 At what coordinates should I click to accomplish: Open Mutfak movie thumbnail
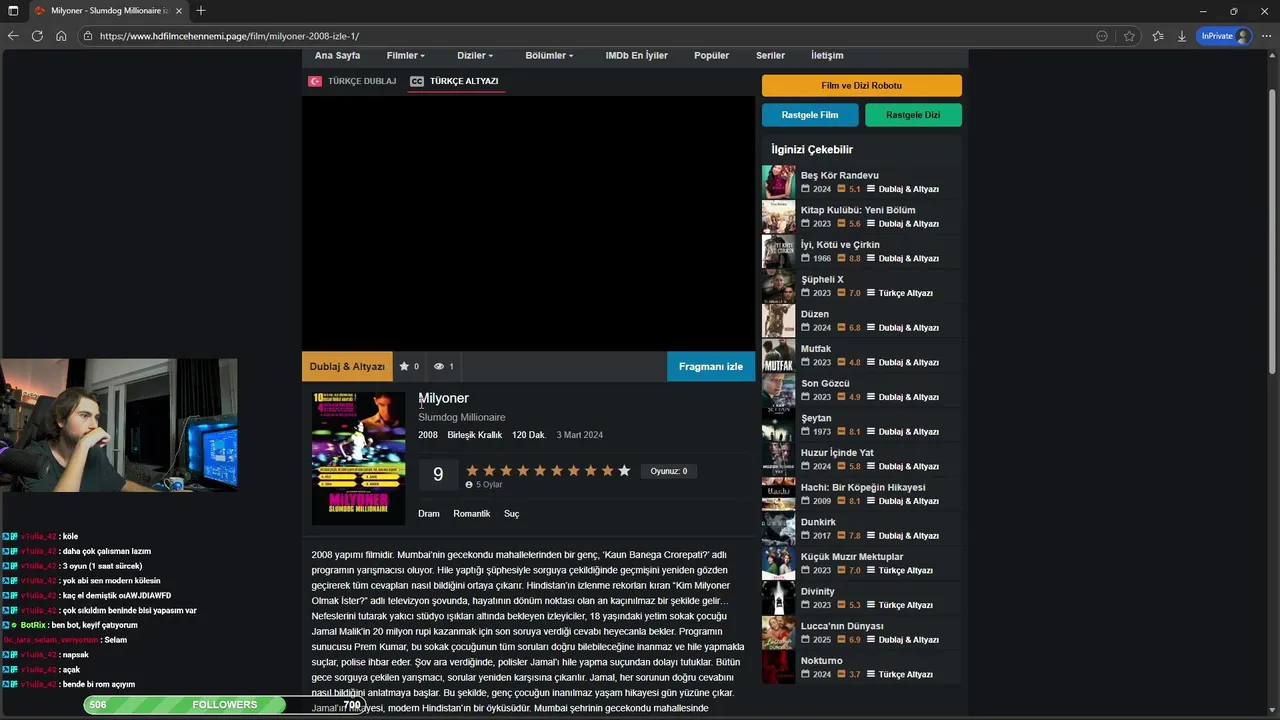pyautogui.click(x=779, y=355)
